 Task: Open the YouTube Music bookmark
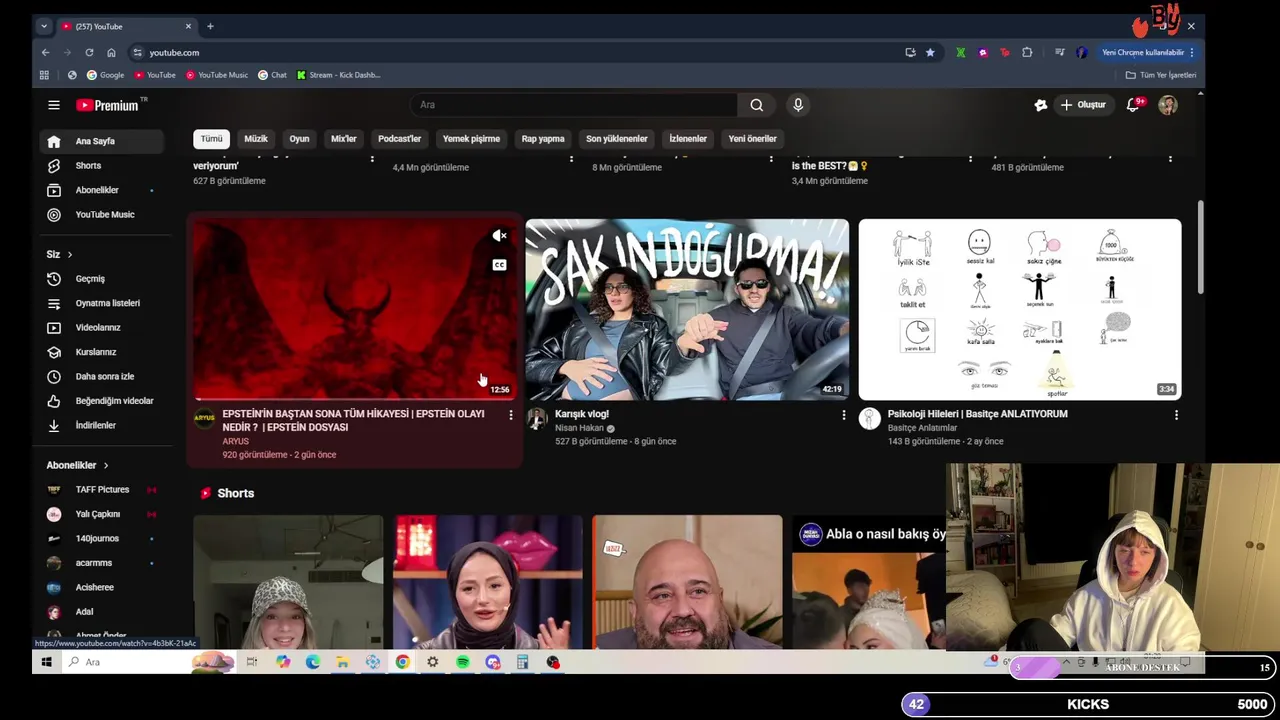pos(217,75)
